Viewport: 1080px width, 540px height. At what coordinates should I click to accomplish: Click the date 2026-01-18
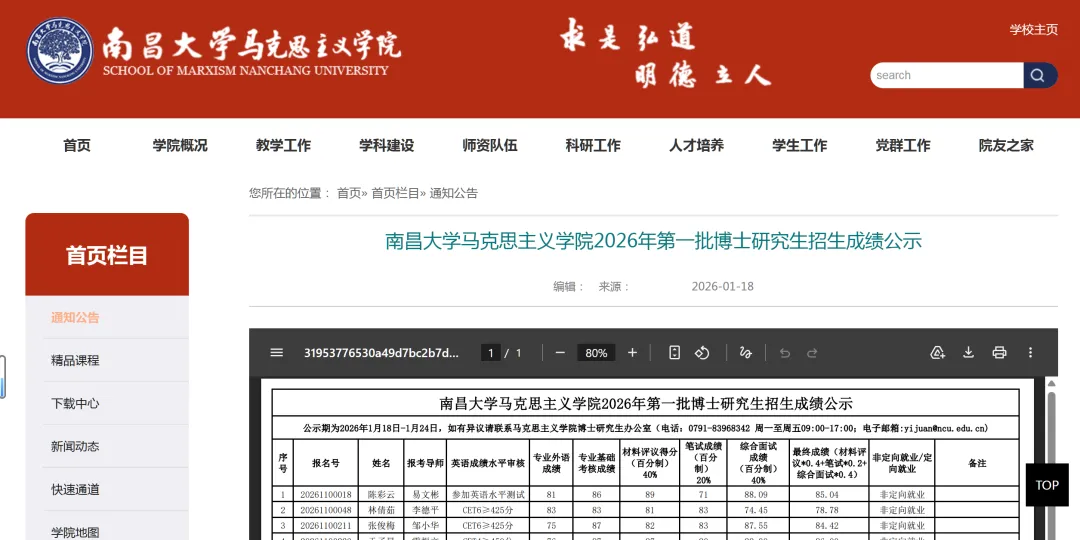723,287
